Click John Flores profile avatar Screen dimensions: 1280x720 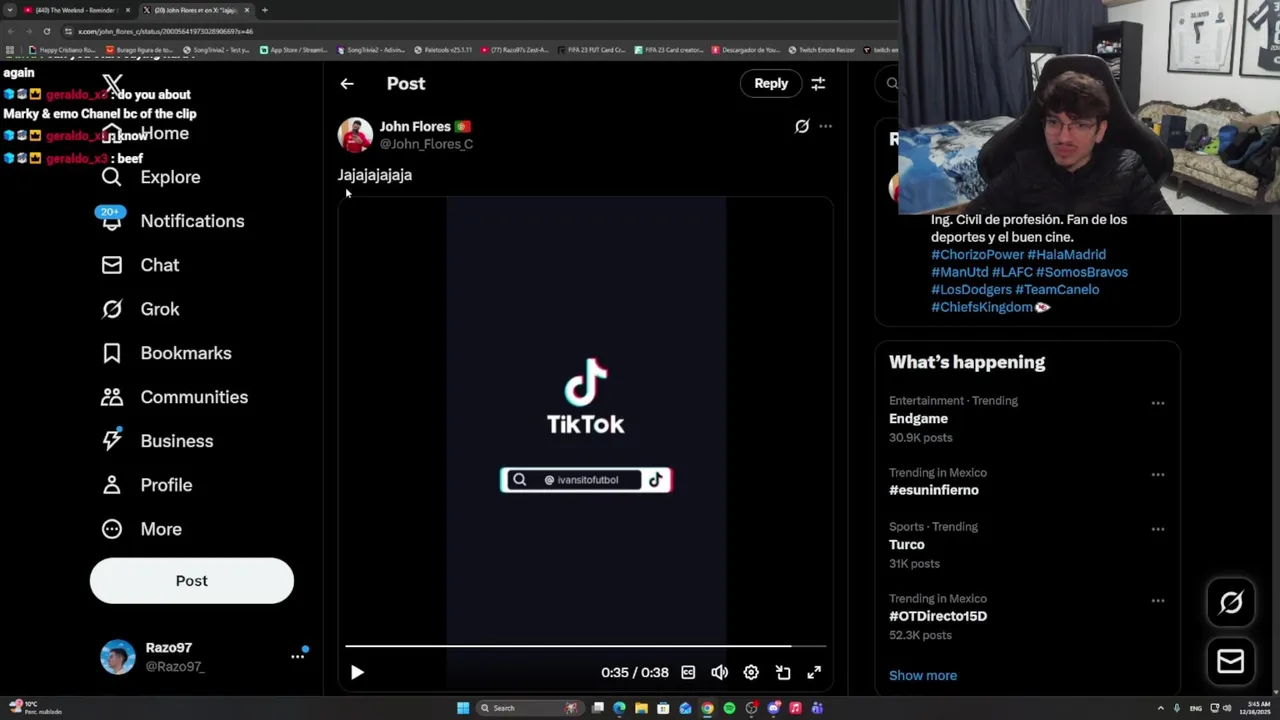pyautogui.click(x=355, y=135)
